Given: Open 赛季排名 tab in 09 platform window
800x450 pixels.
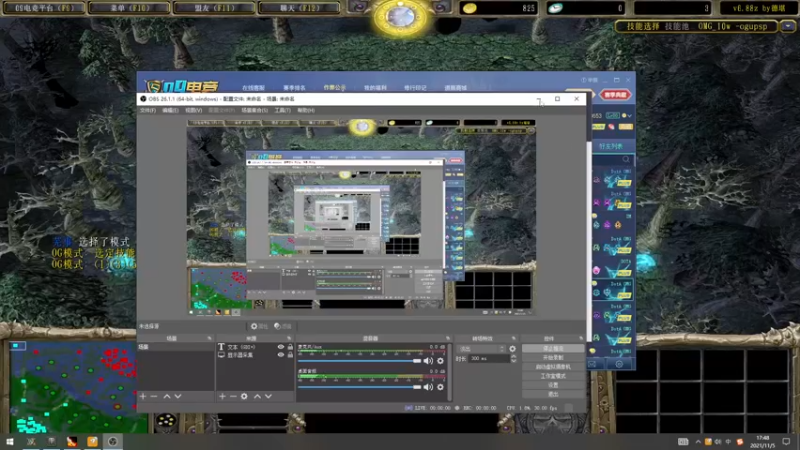Looking at the screenshot, I should 294,88.
